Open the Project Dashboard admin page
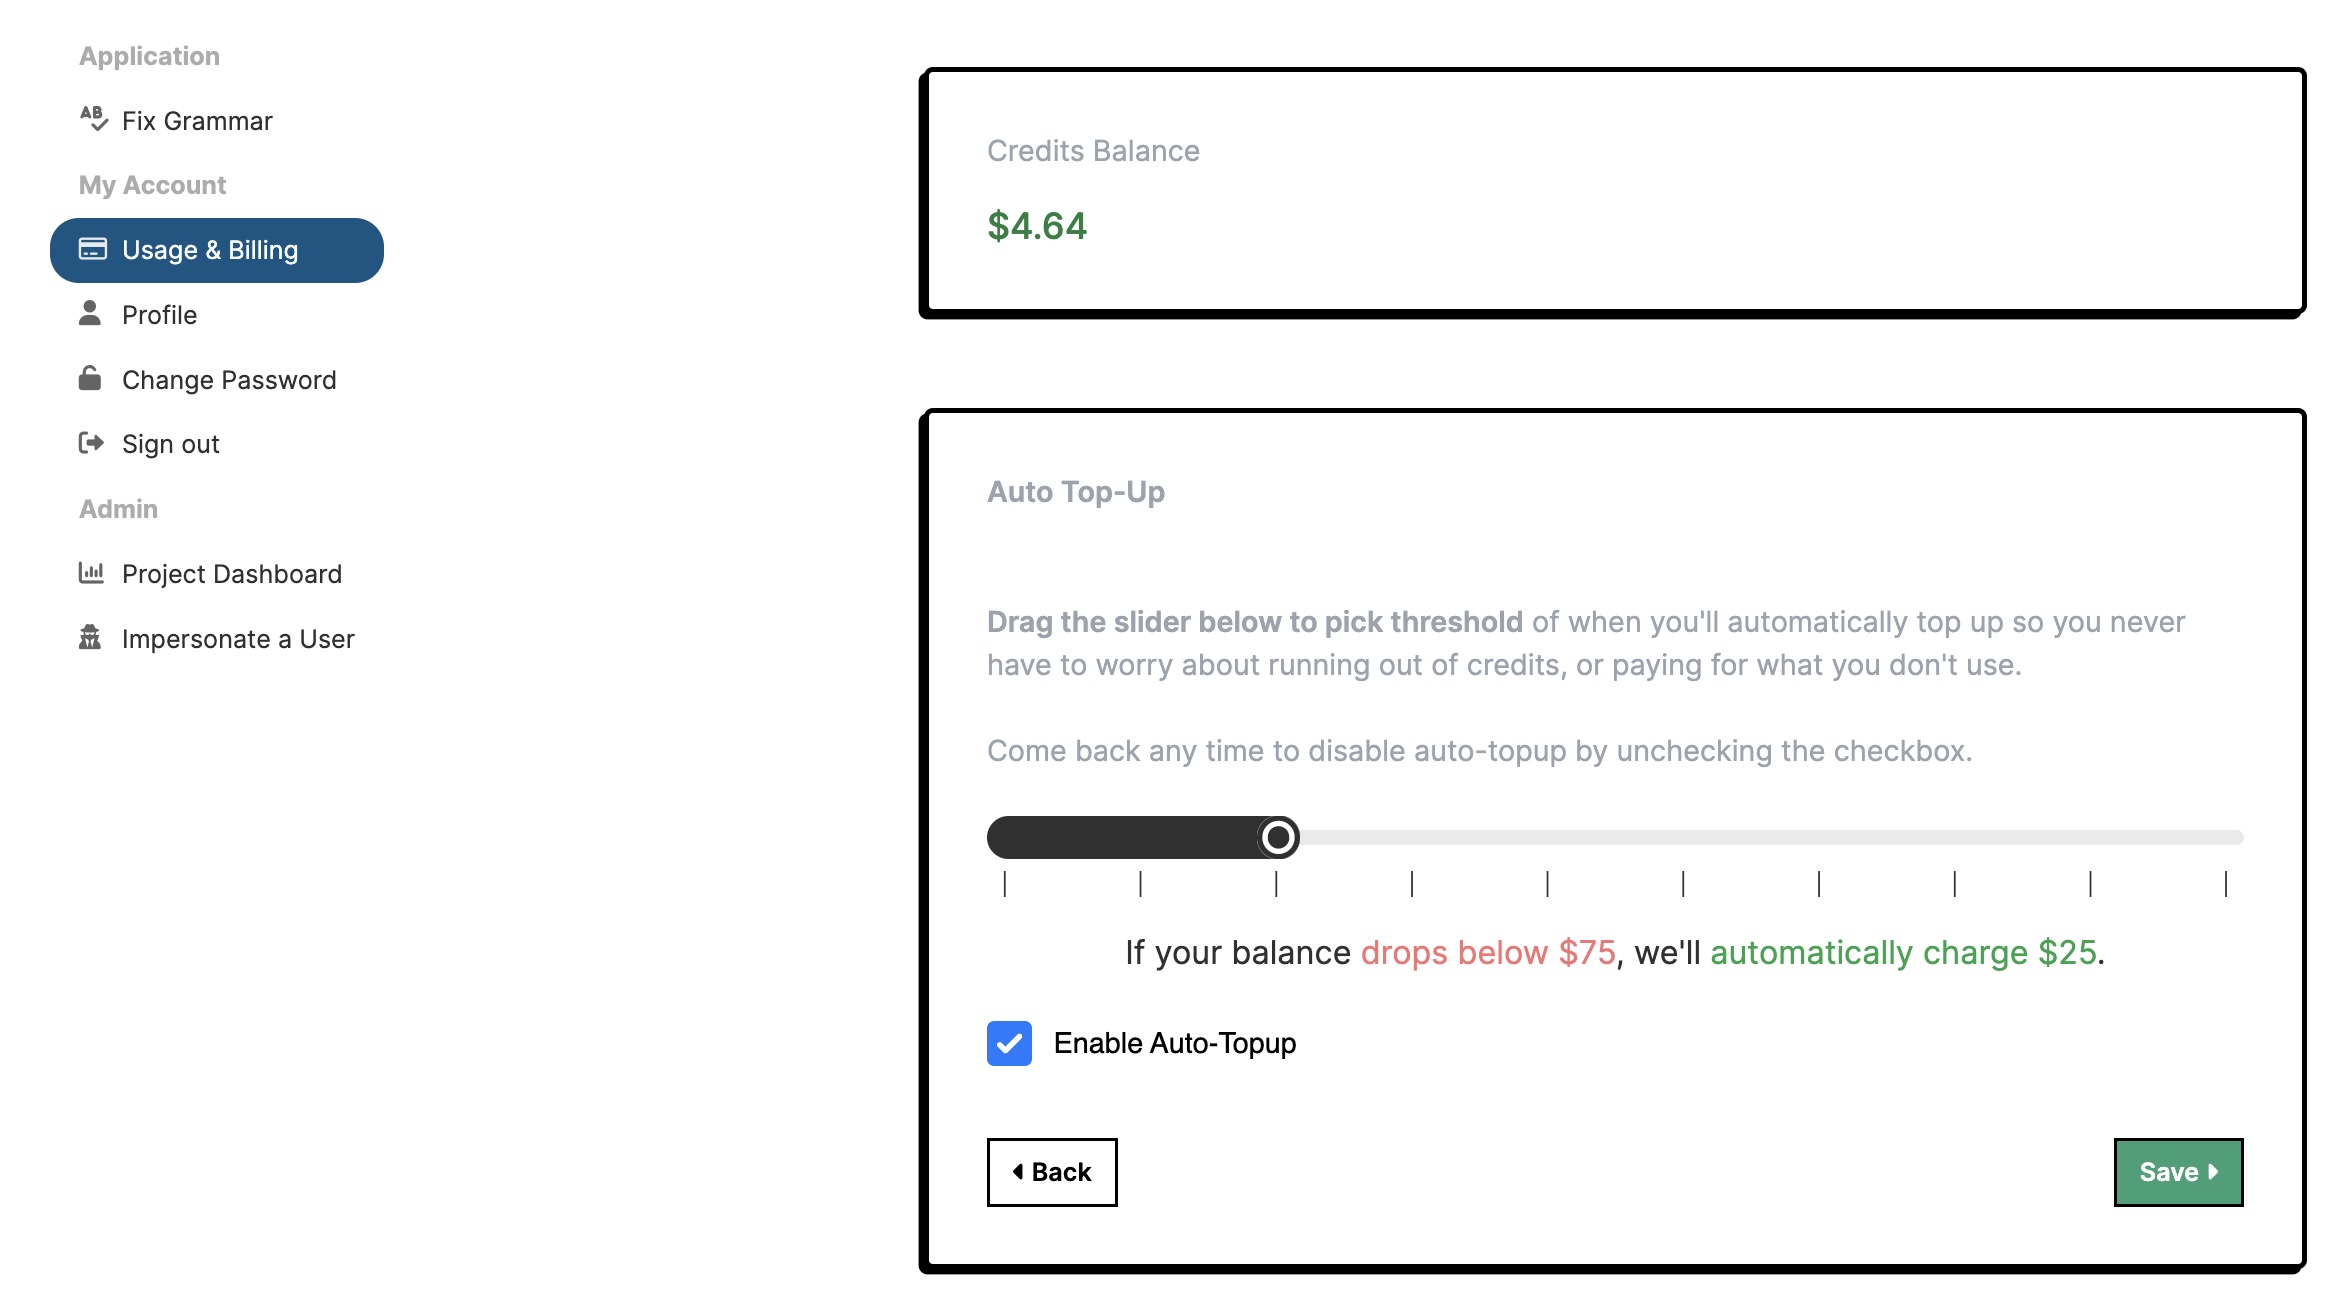2344x1298 pixels. pos(231,574)
